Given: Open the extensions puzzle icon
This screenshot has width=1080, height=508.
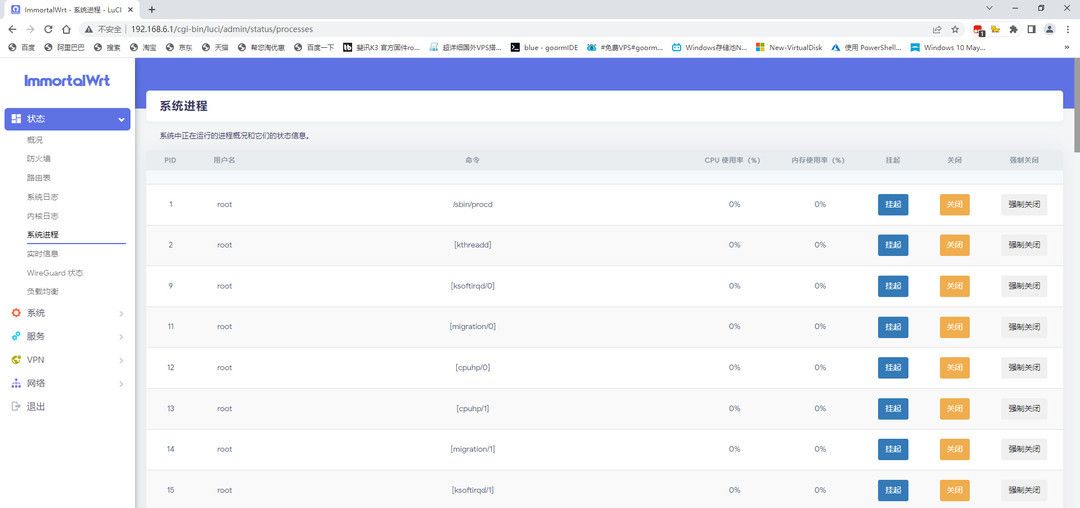Looking at the screenshot, I should [1013, 30].
